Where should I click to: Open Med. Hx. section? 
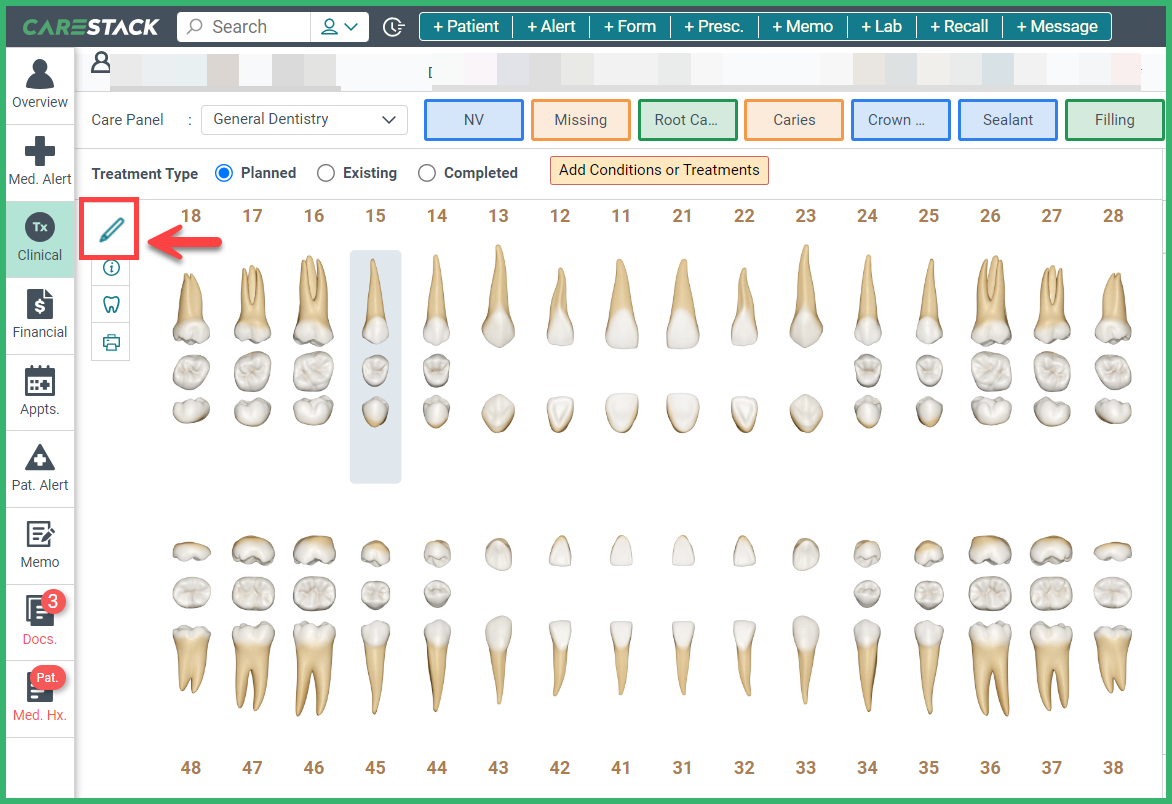(x=40, y=698)
